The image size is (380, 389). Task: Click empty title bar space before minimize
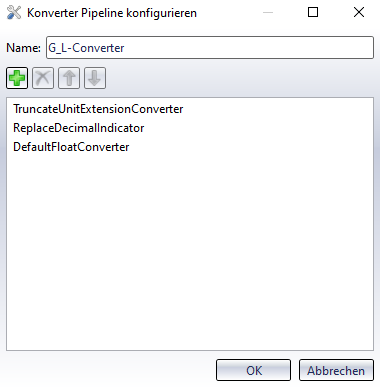[227, 13]
